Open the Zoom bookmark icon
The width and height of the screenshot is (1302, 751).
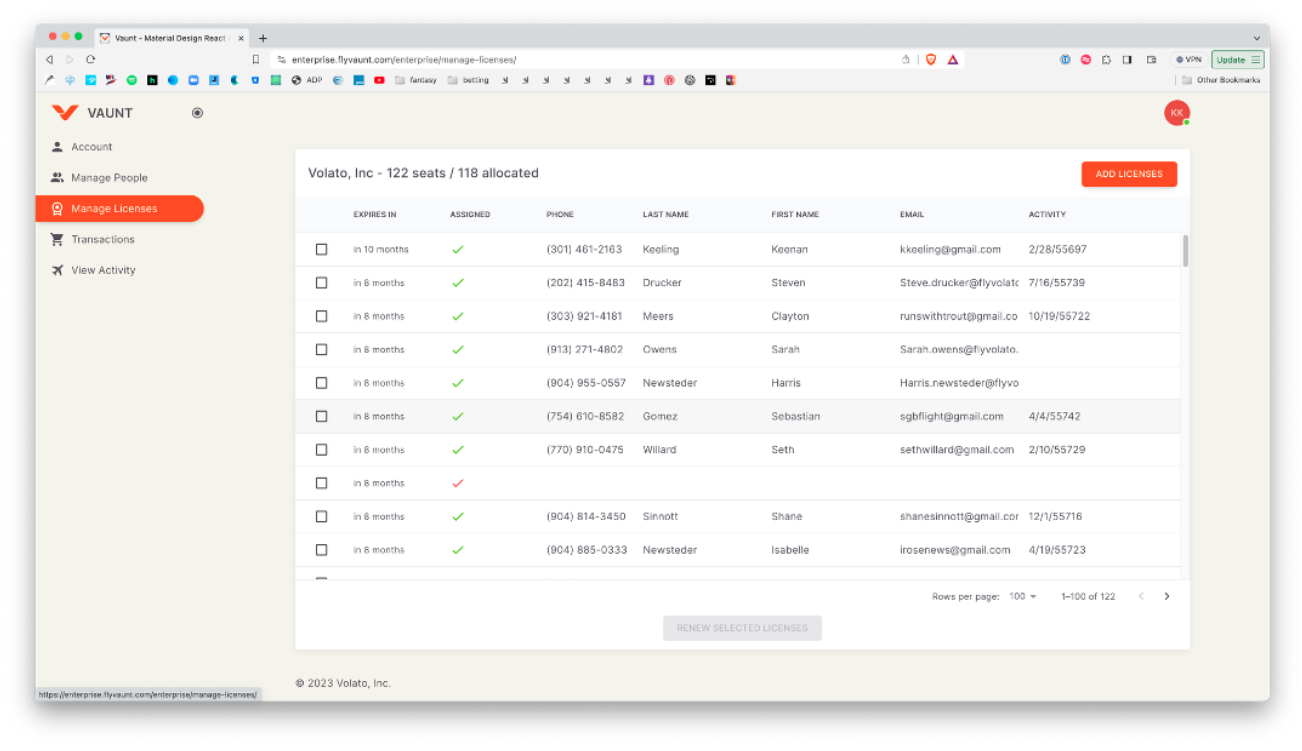(x=193, y=80)
